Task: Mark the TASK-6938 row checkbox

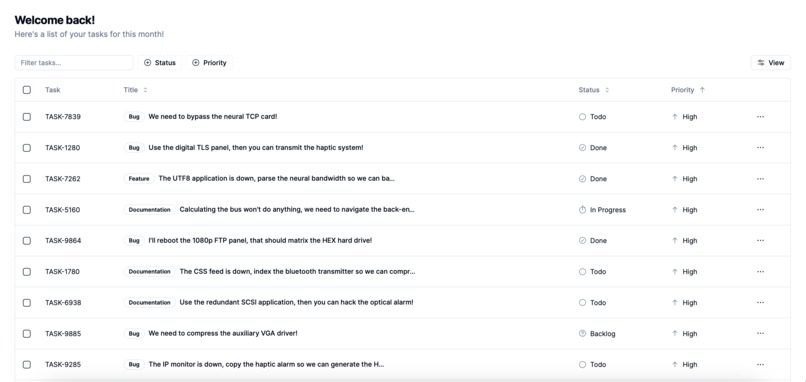Action: coord(27,303)
